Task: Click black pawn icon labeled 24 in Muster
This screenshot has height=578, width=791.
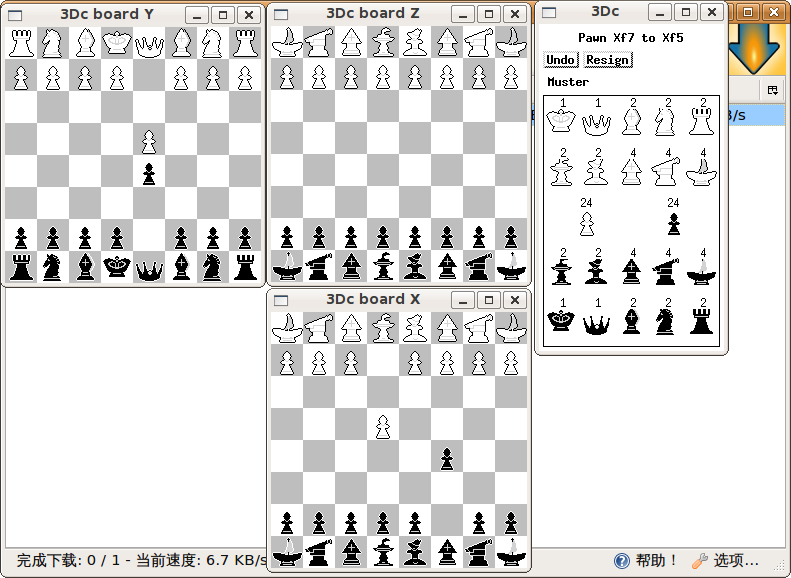Action: click(x=673, y=223)
